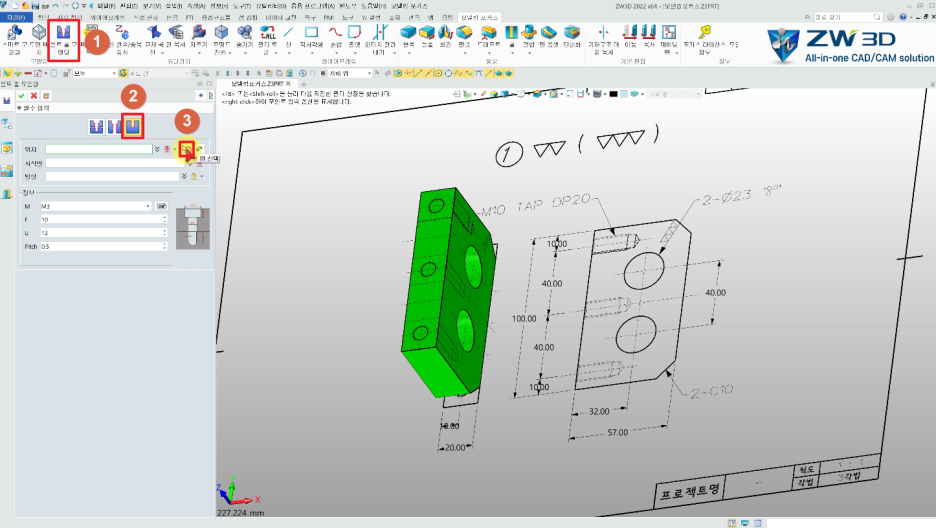Screen dimensions: 936x528
Task: Expand the direction field double-chevron
Action: pos(184,176)
